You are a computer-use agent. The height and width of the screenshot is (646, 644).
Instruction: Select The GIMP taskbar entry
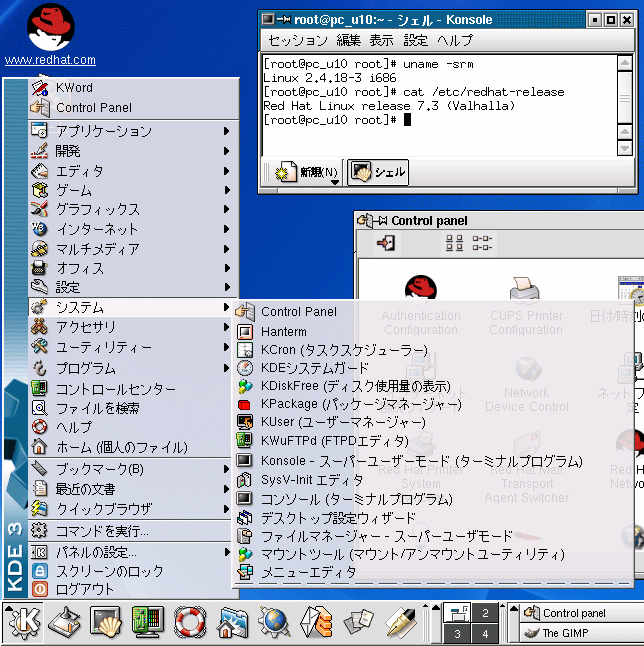click(x=581, y=633)
